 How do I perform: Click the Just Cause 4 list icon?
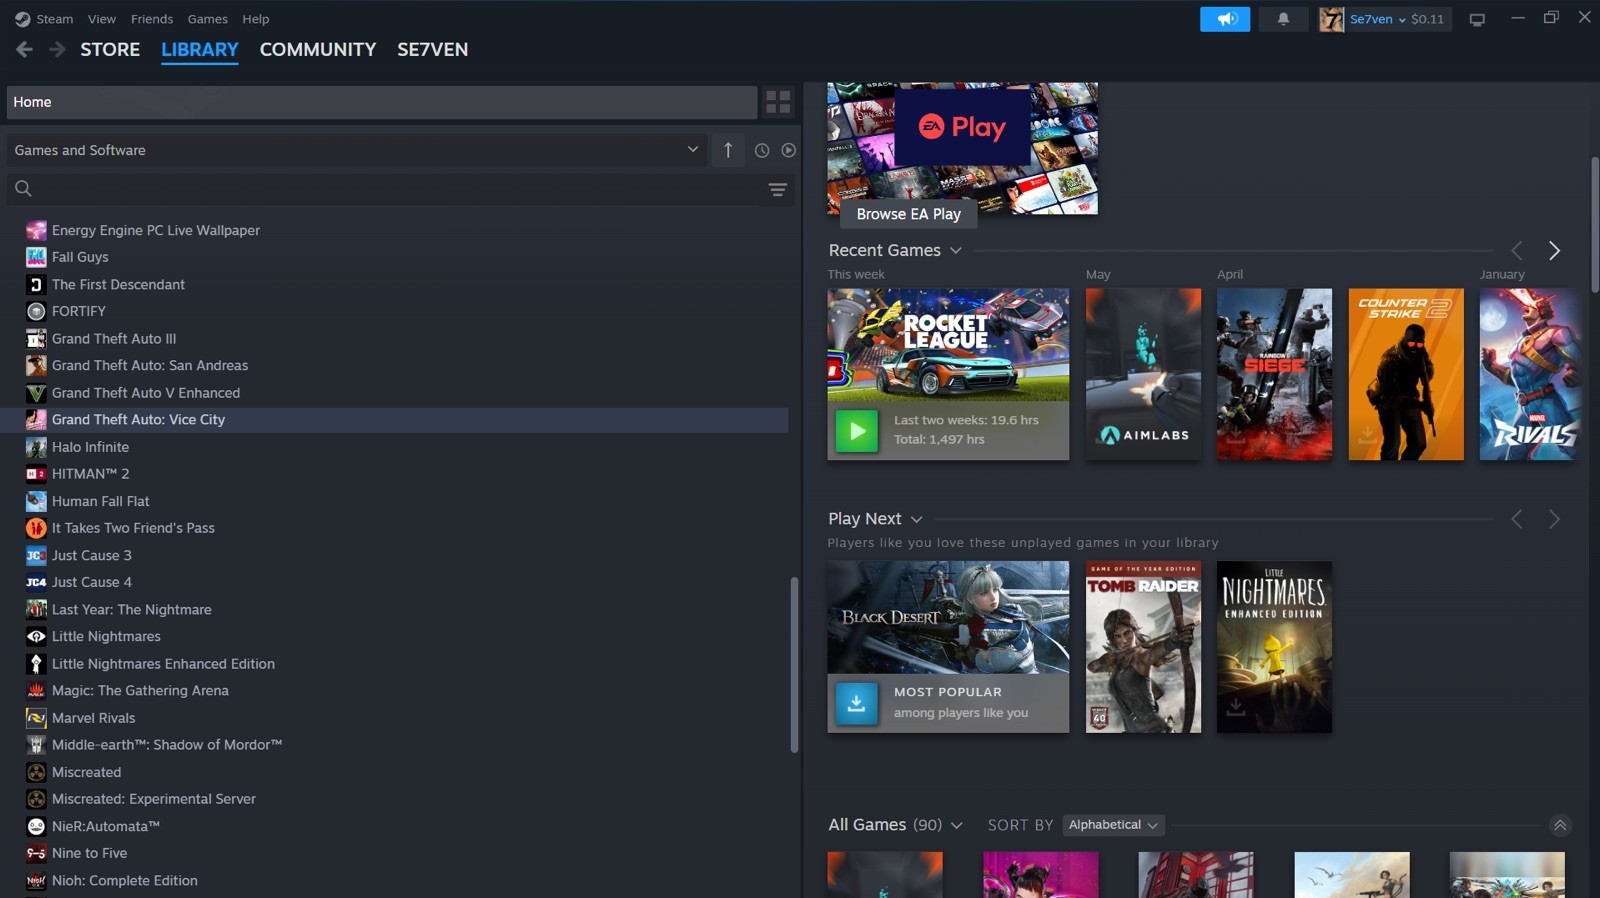(36, 582)
